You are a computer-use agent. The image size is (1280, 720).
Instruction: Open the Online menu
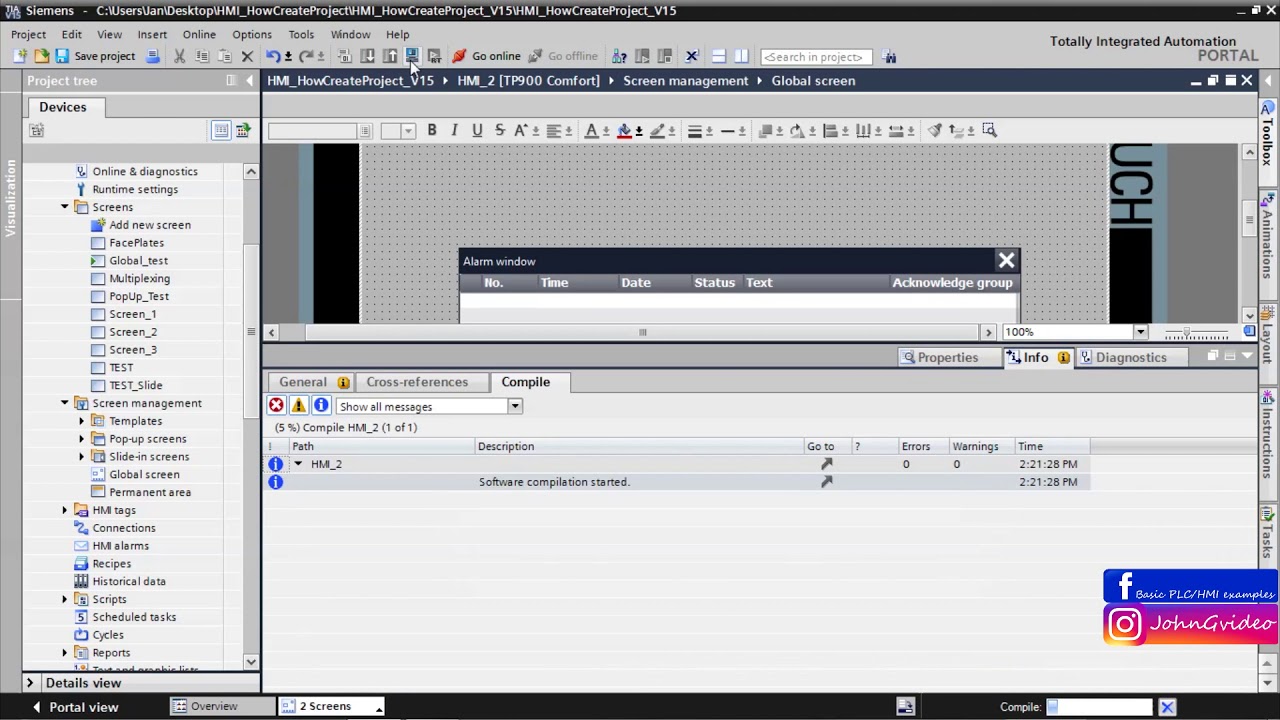point(199,34)
